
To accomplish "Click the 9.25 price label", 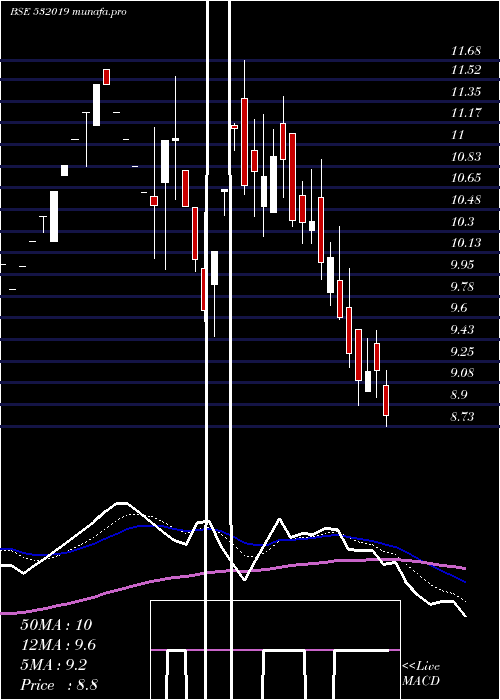I will [462, 352].
